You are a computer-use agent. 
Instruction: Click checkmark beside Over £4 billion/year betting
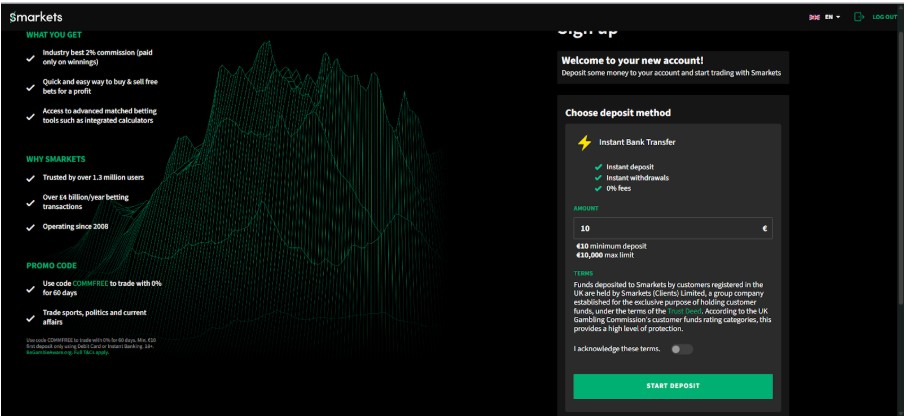[31, 202]
